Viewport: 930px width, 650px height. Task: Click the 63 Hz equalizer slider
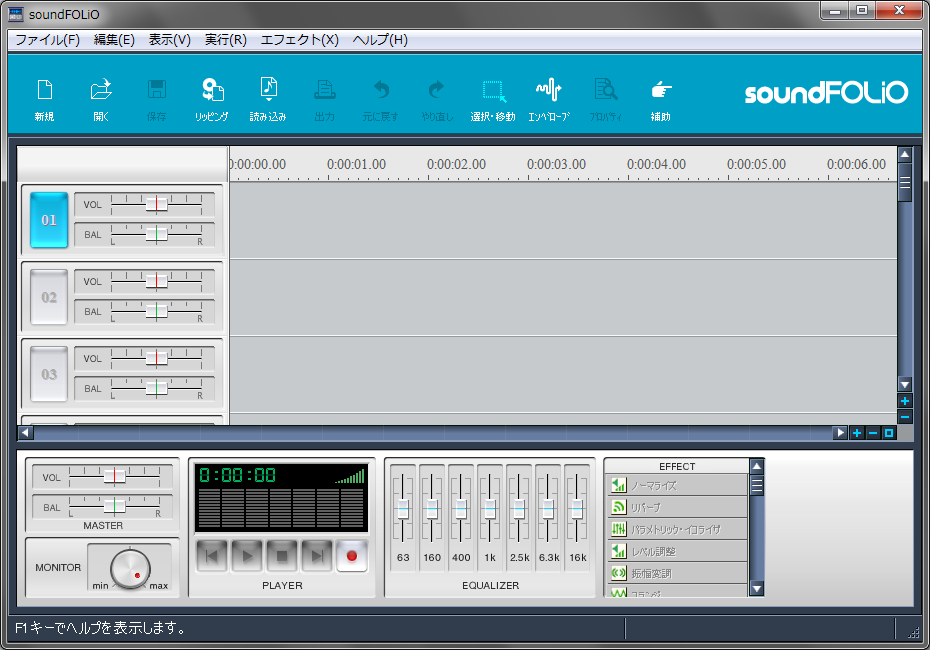(403, 508)
